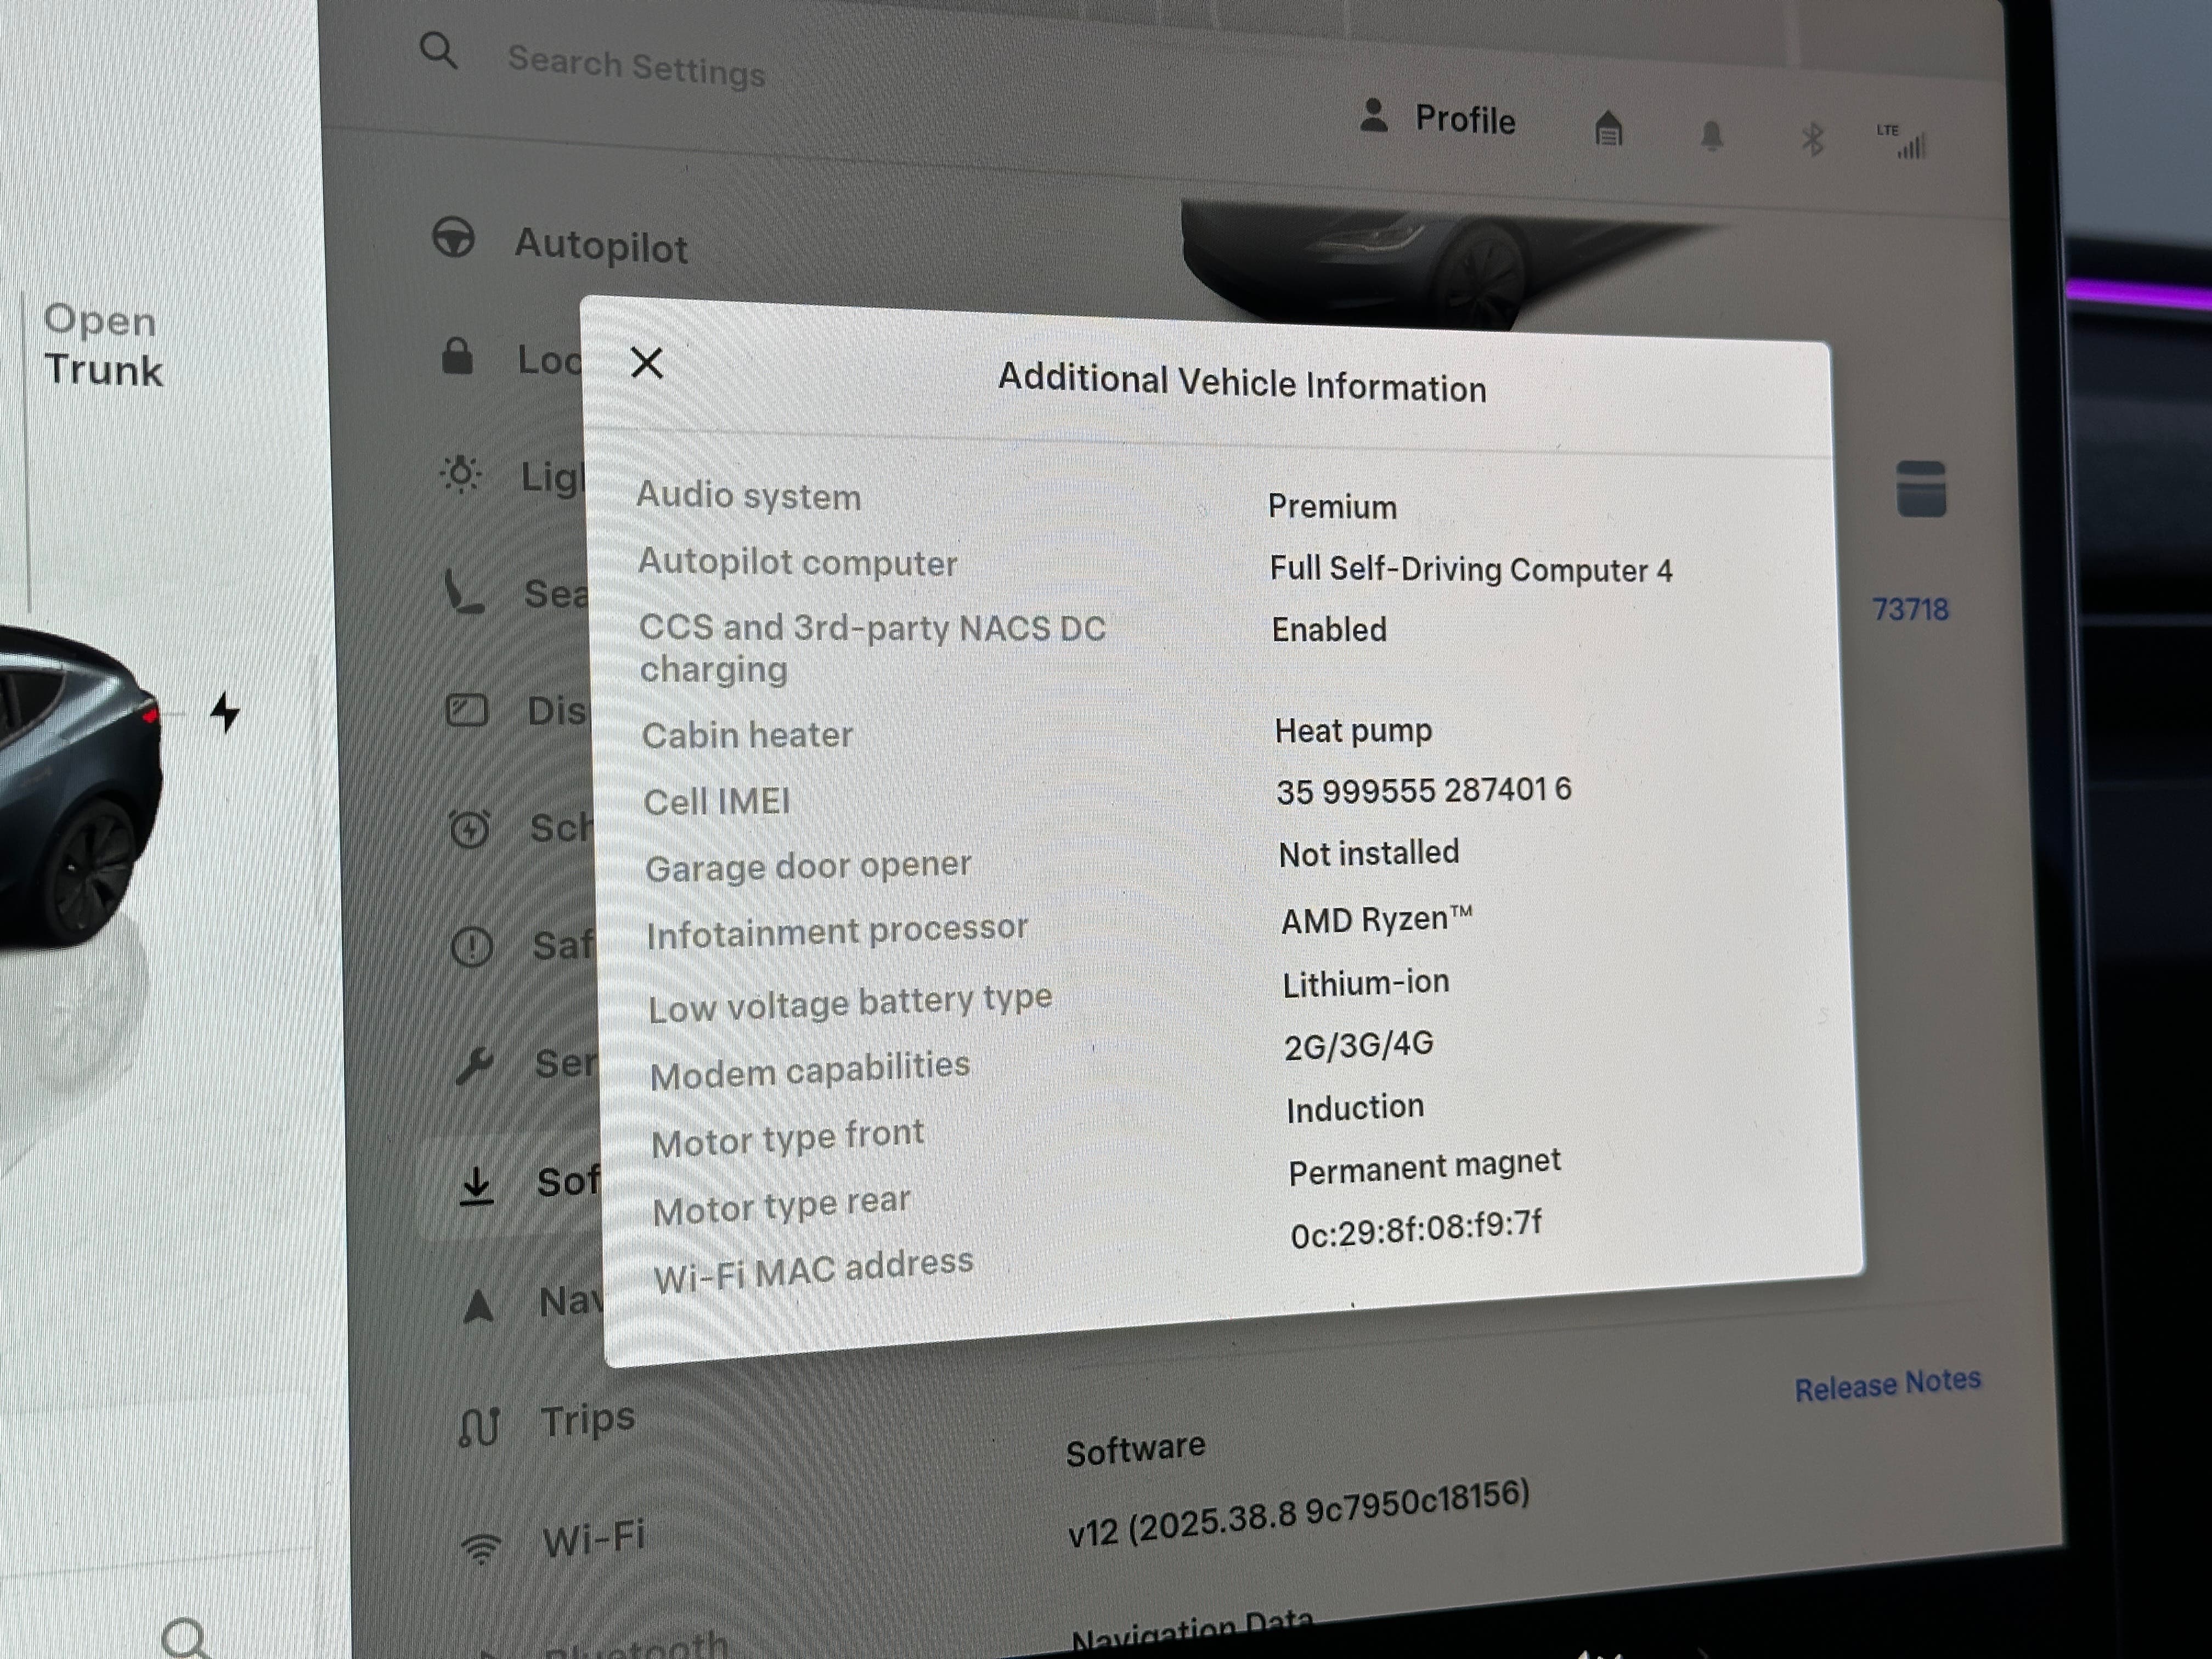Open notifications bell icon
The image size is (2212, 1659).
tap(1711, 135)
